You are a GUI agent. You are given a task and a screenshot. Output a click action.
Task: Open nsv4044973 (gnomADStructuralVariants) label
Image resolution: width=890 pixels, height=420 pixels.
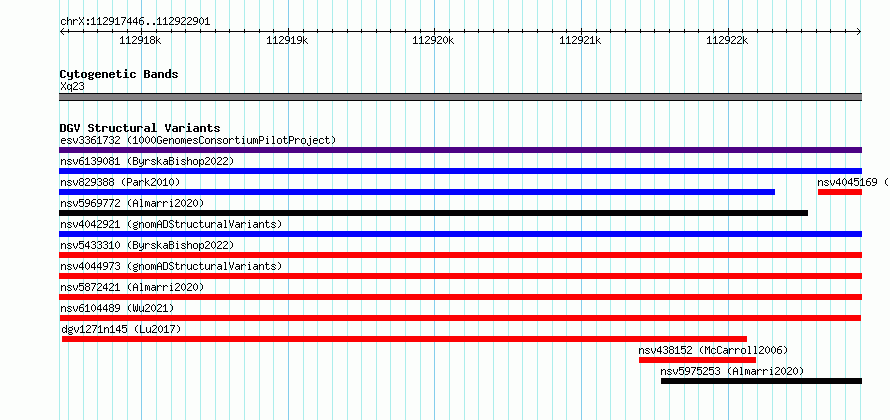point(171,266)
